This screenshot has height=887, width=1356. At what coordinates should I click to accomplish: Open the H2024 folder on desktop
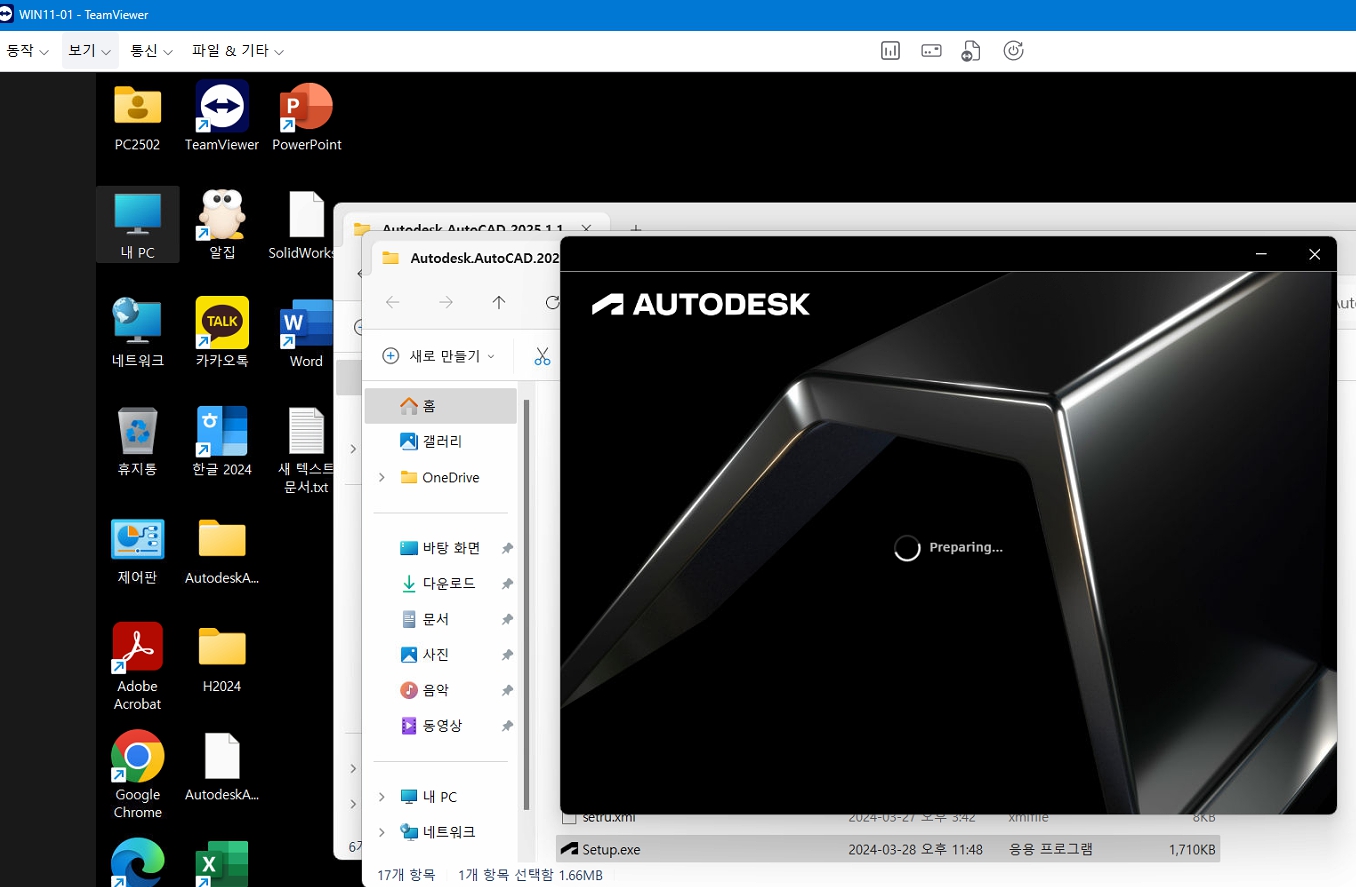point(221,658)
